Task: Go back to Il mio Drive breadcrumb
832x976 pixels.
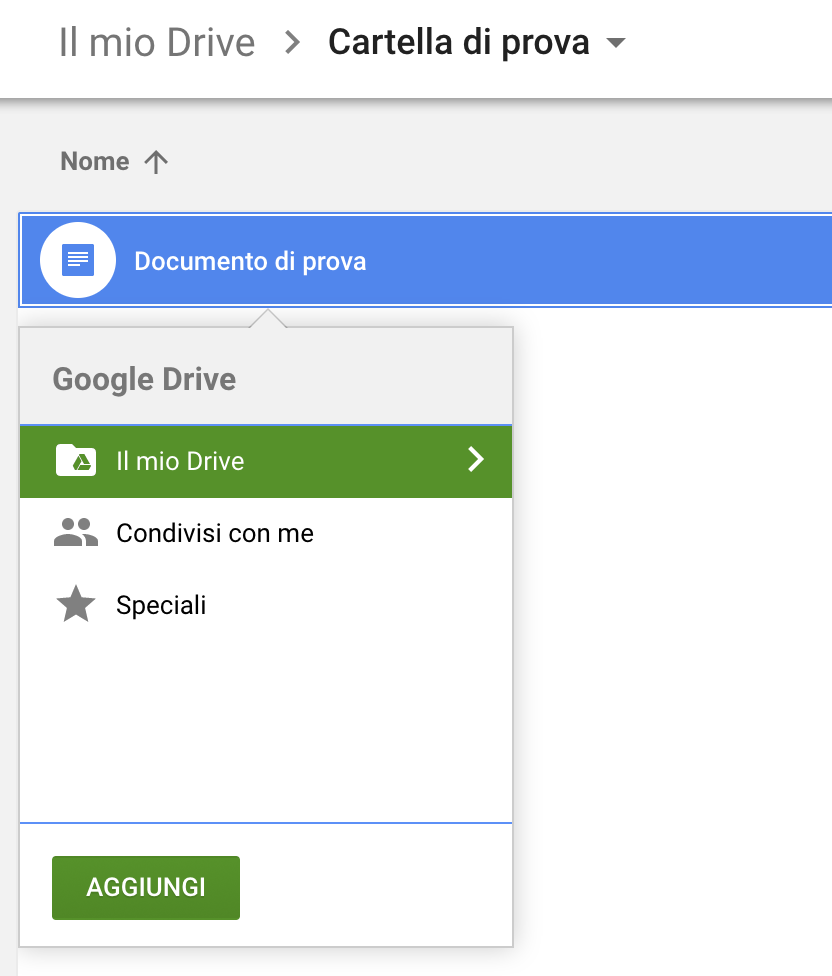Action: (x=157, y=42)
